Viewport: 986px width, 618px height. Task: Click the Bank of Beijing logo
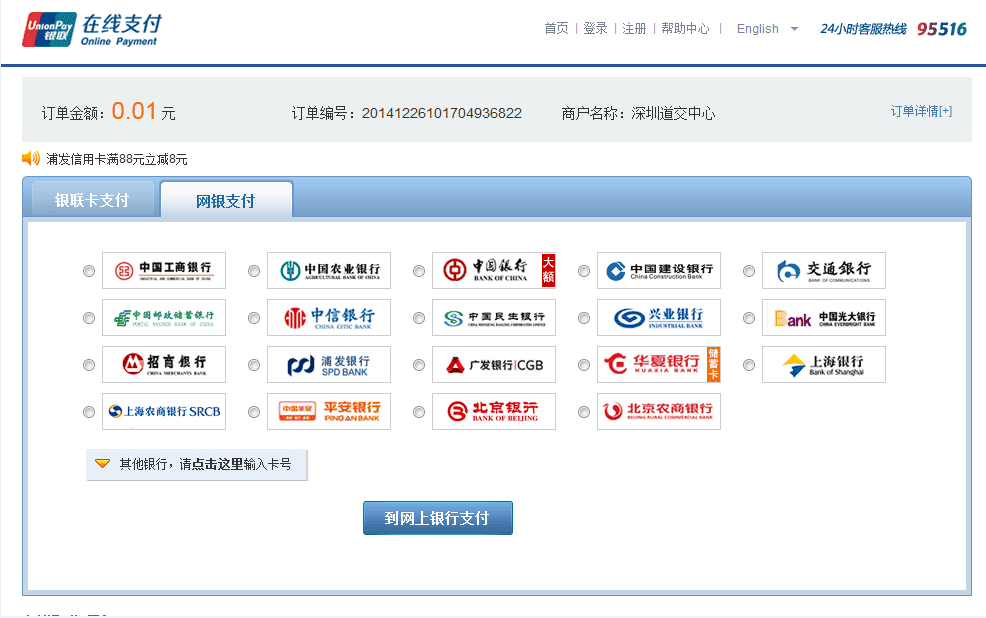pyautogui.click(x=494, y=411)
